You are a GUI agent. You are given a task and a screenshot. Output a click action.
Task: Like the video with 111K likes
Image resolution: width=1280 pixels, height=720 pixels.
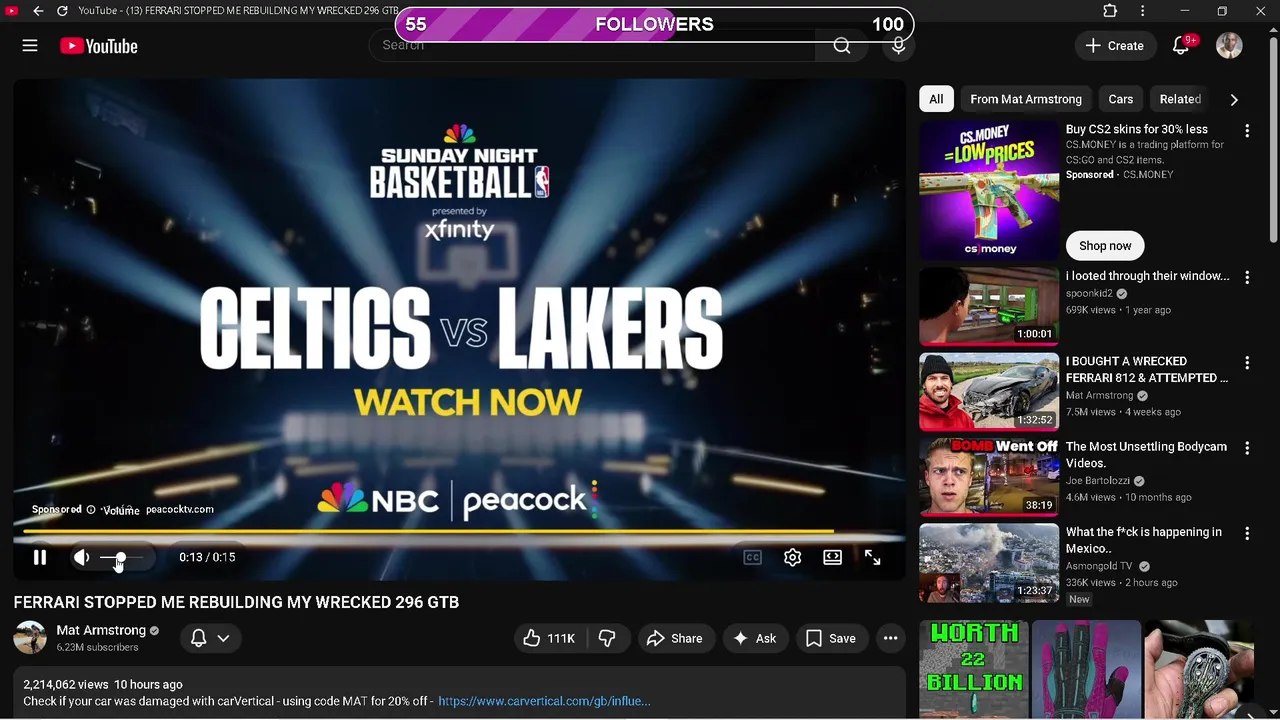click(x=548, y=638)
